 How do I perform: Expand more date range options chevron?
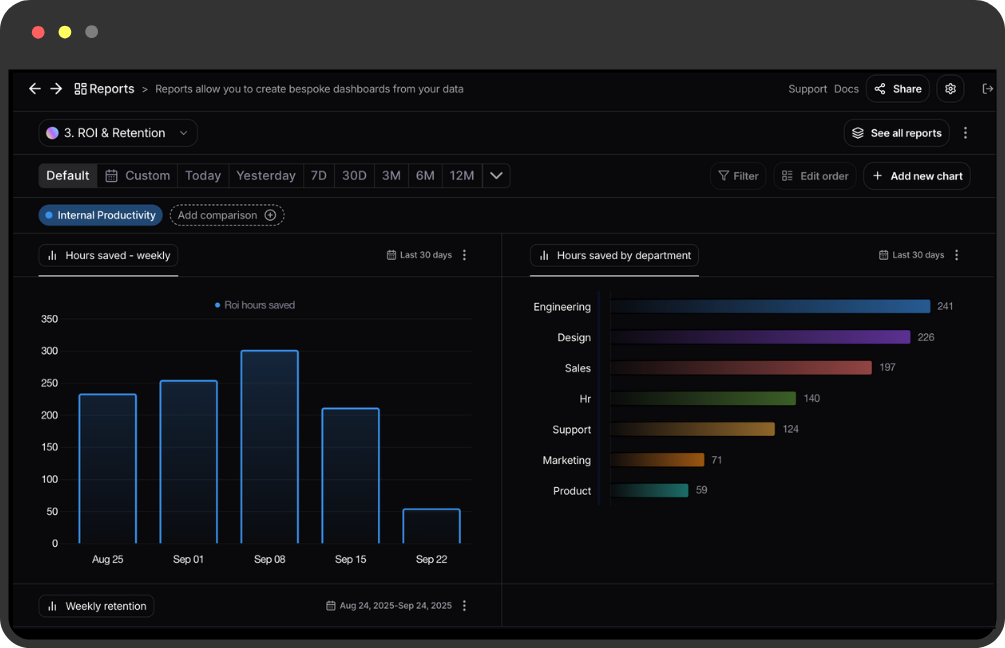[496, 176]
